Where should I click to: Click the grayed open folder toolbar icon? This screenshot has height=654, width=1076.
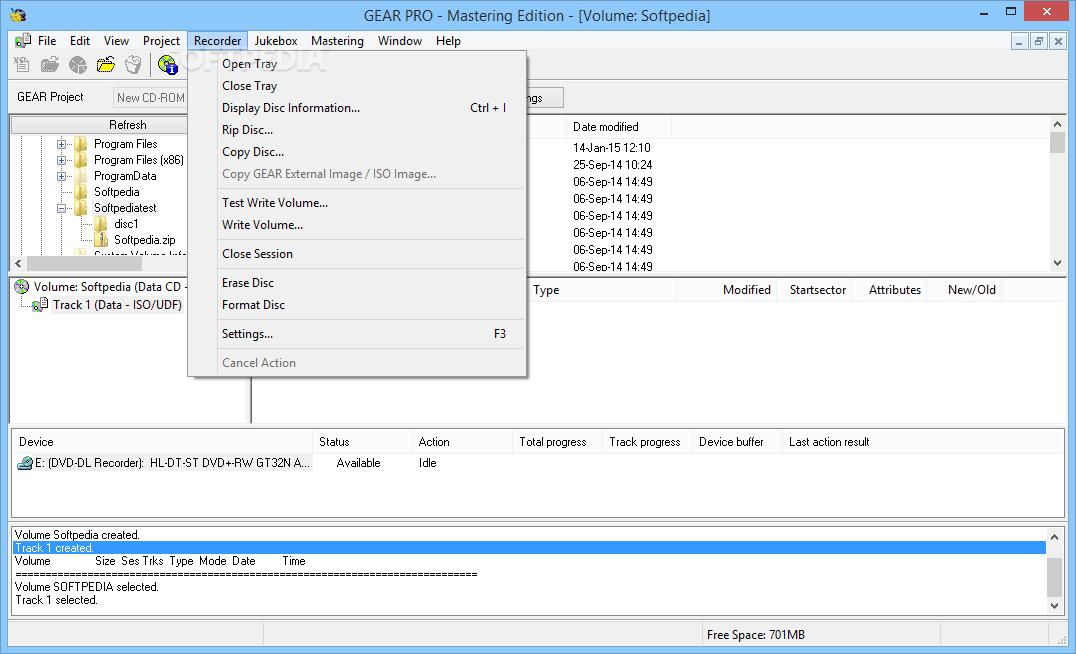coord(49,65)
